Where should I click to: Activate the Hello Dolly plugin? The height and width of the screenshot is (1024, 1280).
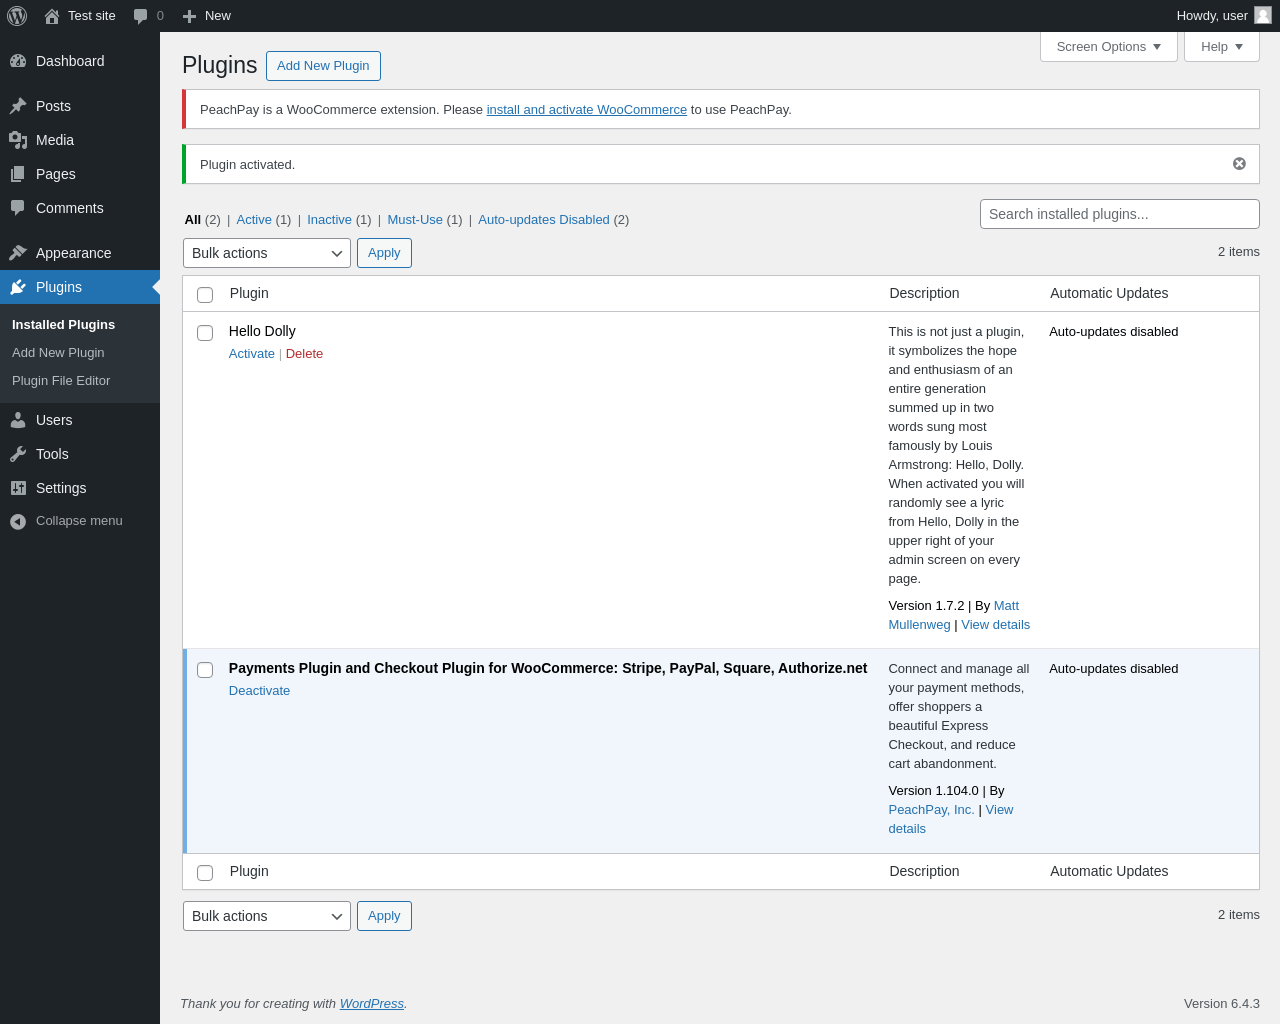pos(252,354)
